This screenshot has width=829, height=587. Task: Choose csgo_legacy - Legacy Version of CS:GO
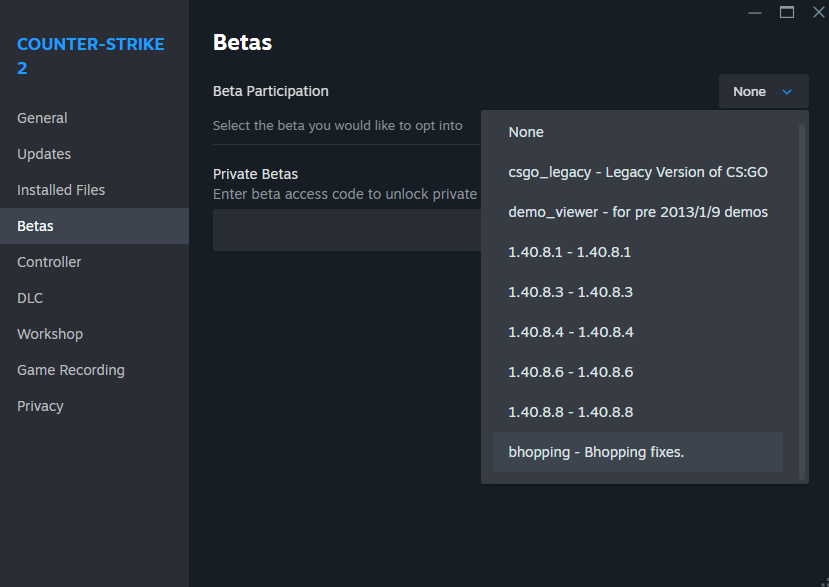(638, 172)
